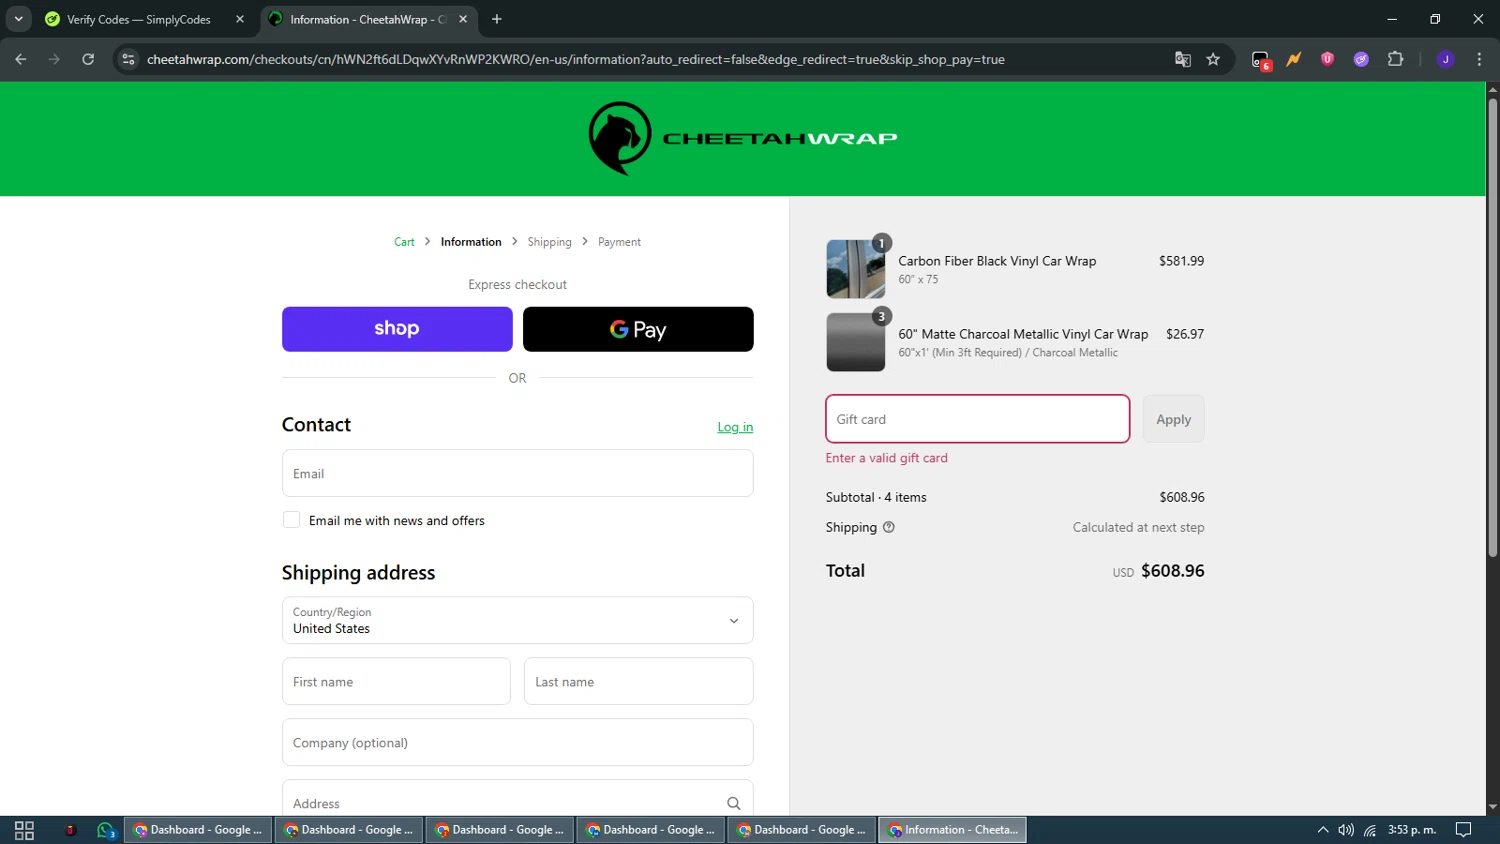The height and width of the screenshot is (844, 1500).
Task: Click the Shipping help question icon
Action: pos(888,527)
